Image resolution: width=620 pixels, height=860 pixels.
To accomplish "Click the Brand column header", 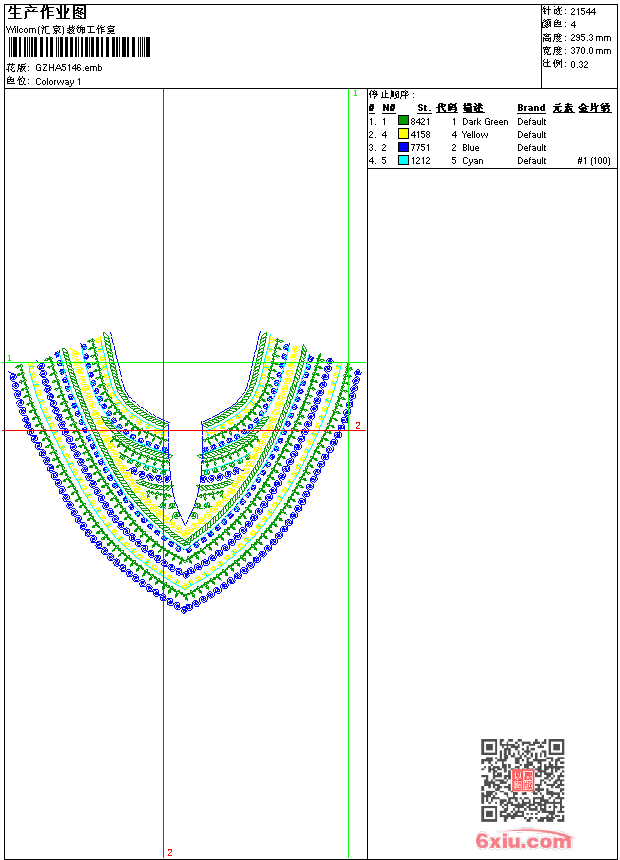I will (531, 108).
